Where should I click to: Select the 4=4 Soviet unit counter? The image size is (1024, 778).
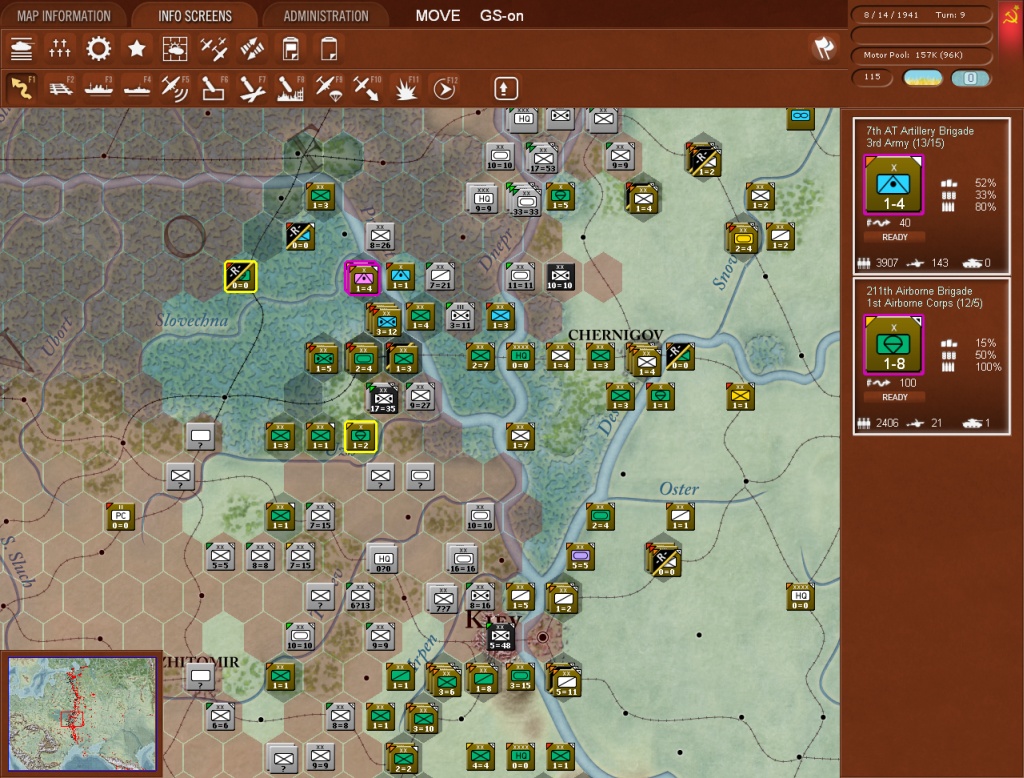pos(481,757)
